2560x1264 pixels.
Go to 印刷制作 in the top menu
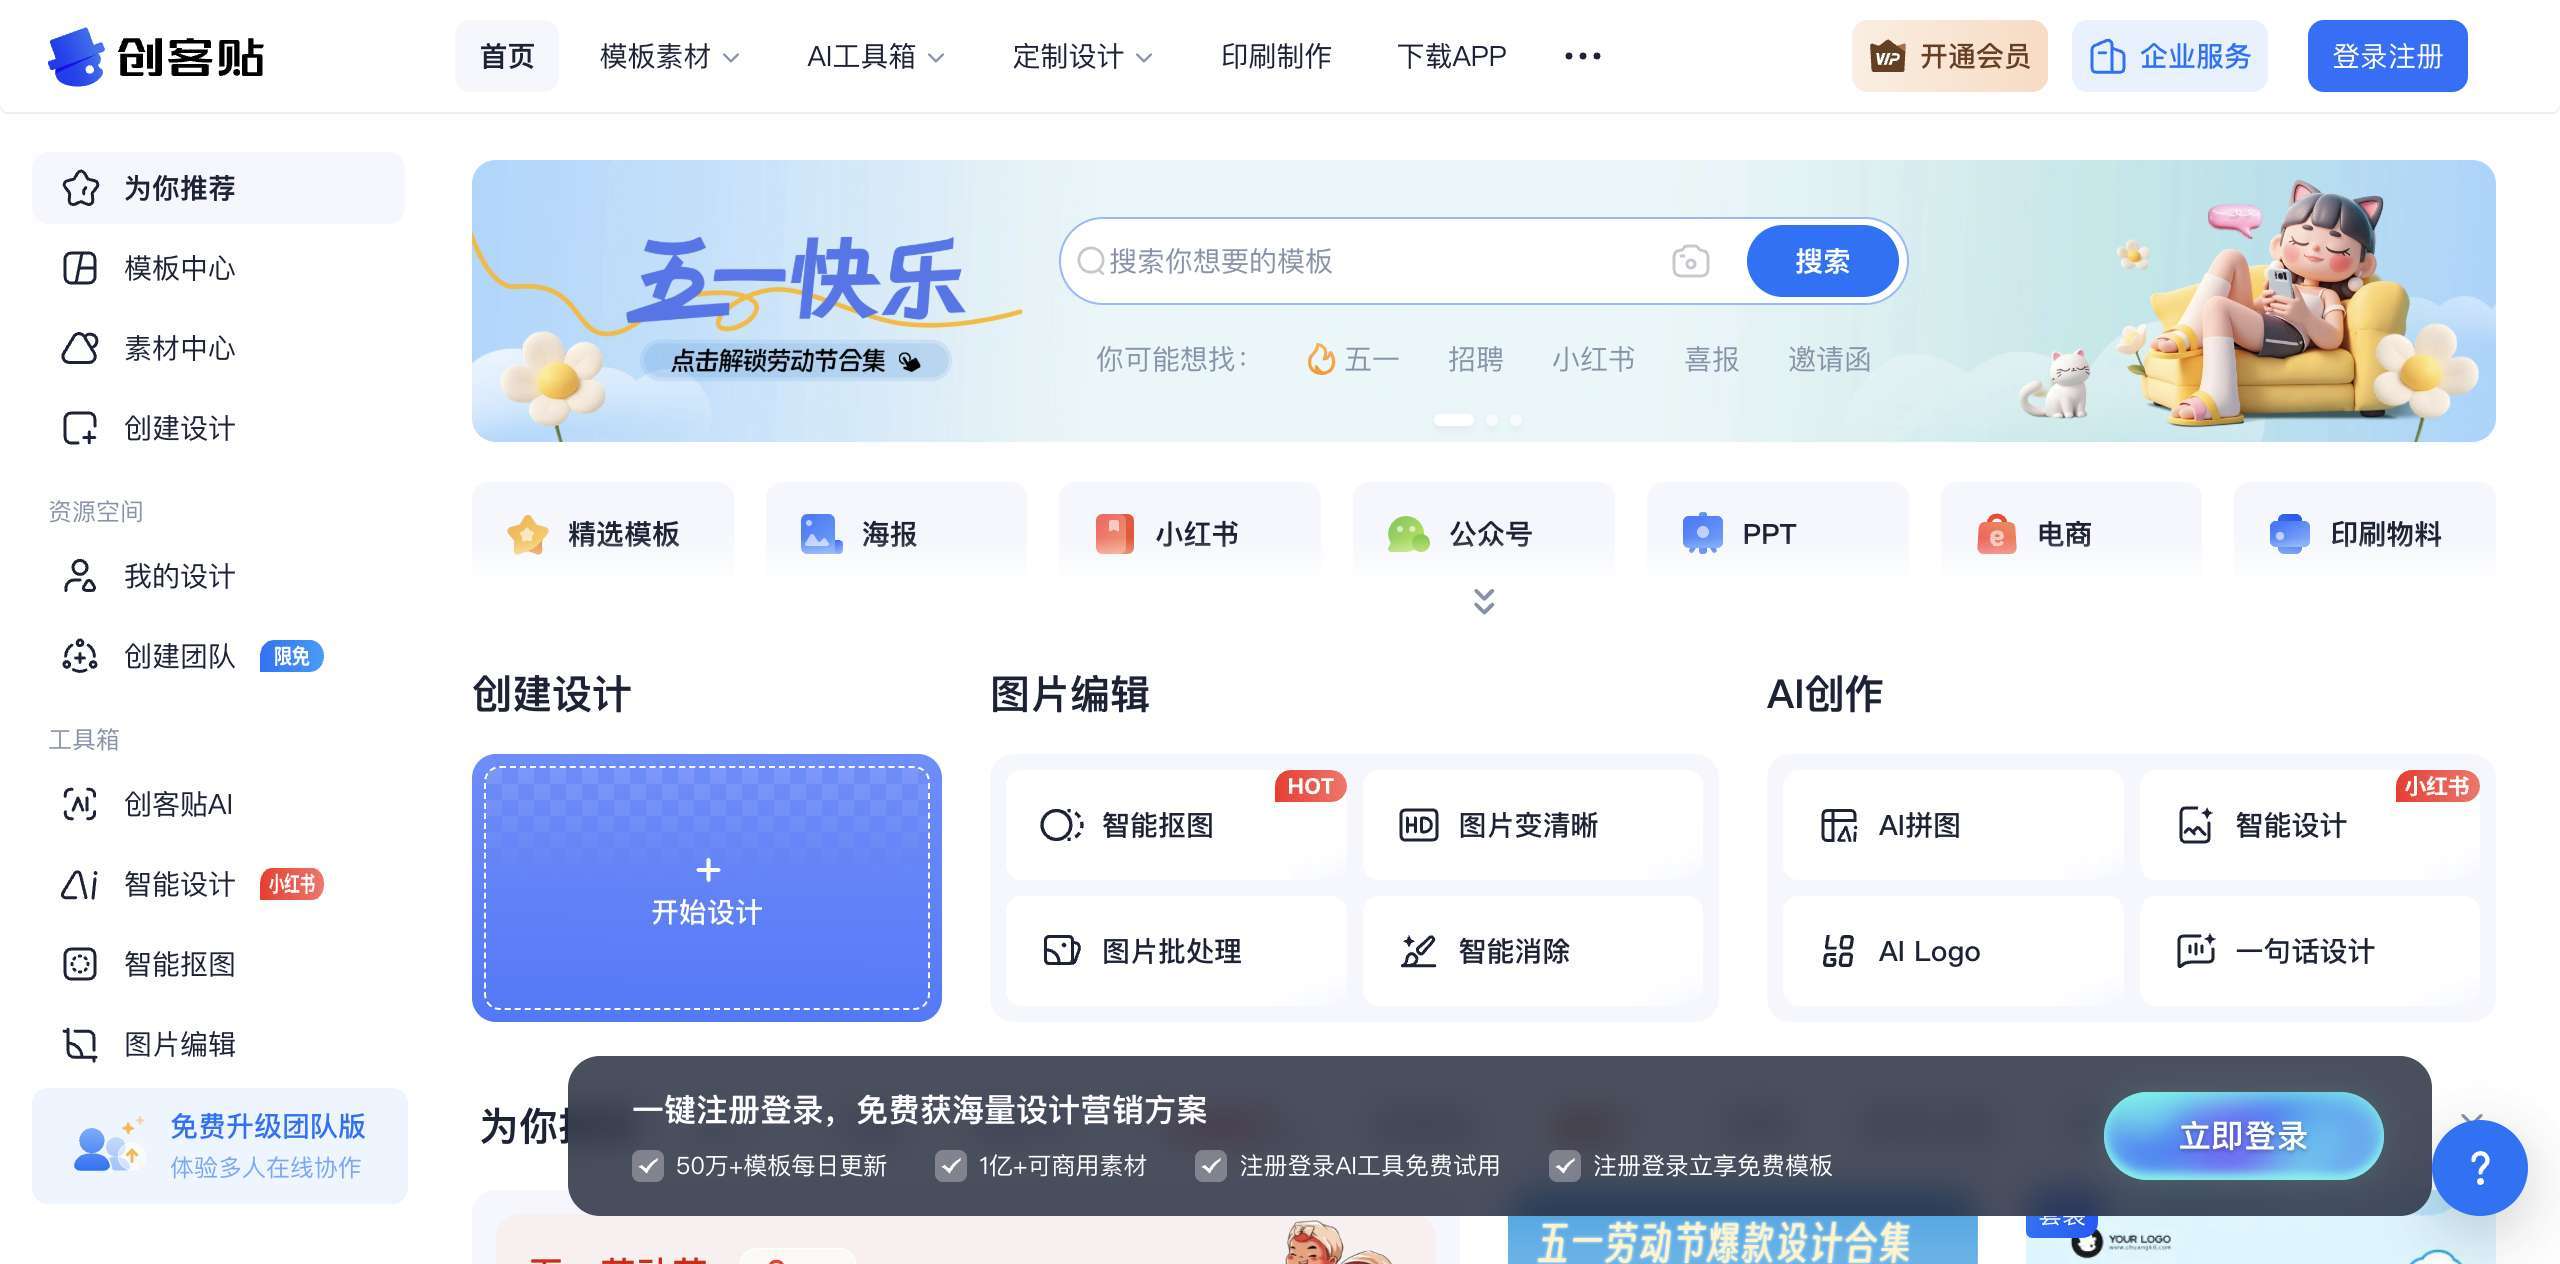pyautogui.click(x=1275, y=57)
